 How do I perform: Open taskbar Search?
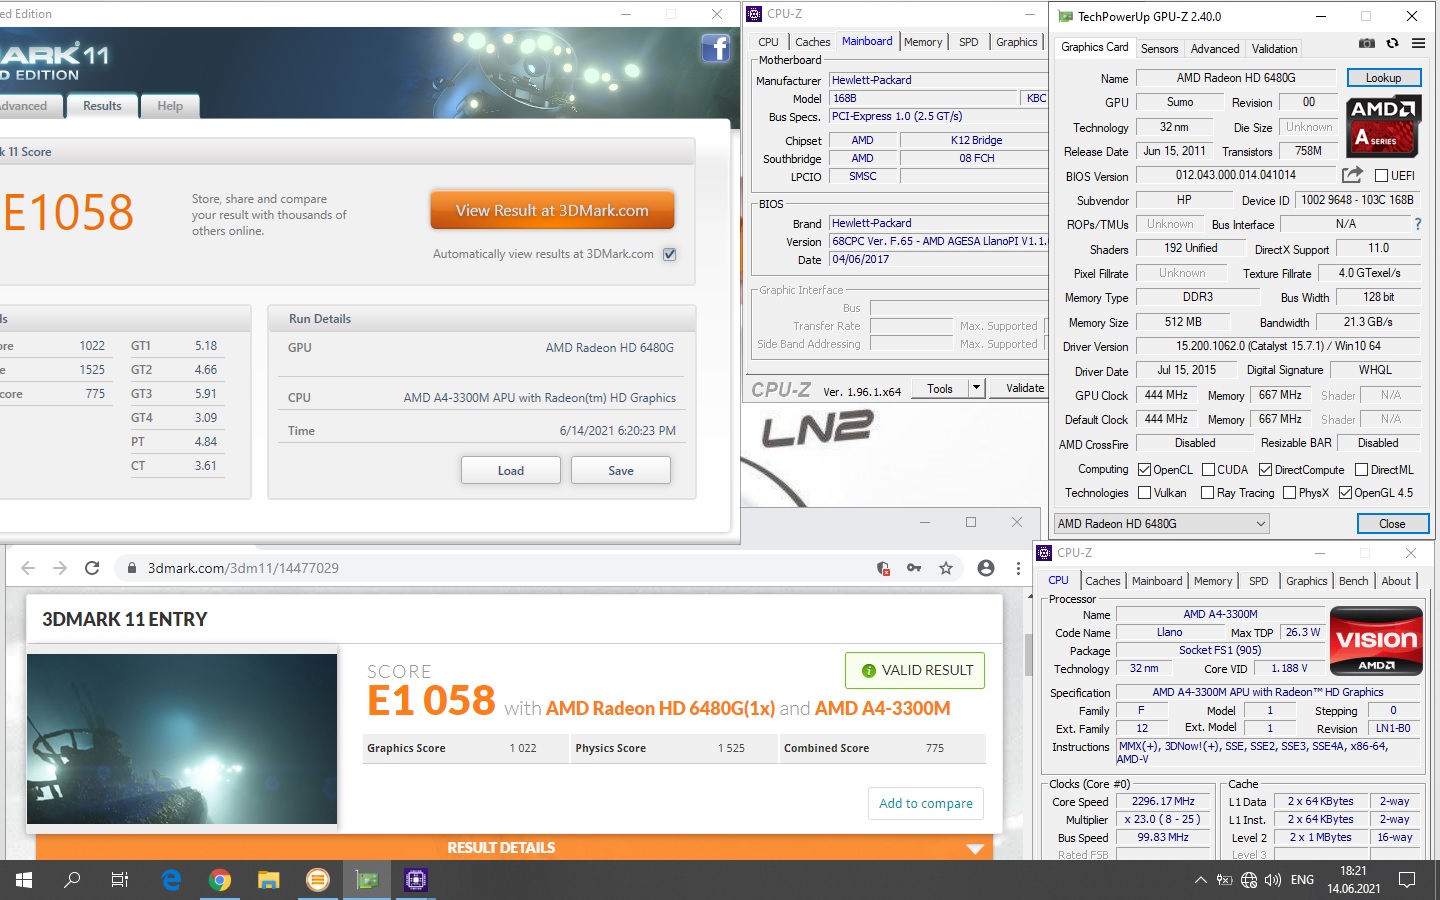click(x=72, y=880)
